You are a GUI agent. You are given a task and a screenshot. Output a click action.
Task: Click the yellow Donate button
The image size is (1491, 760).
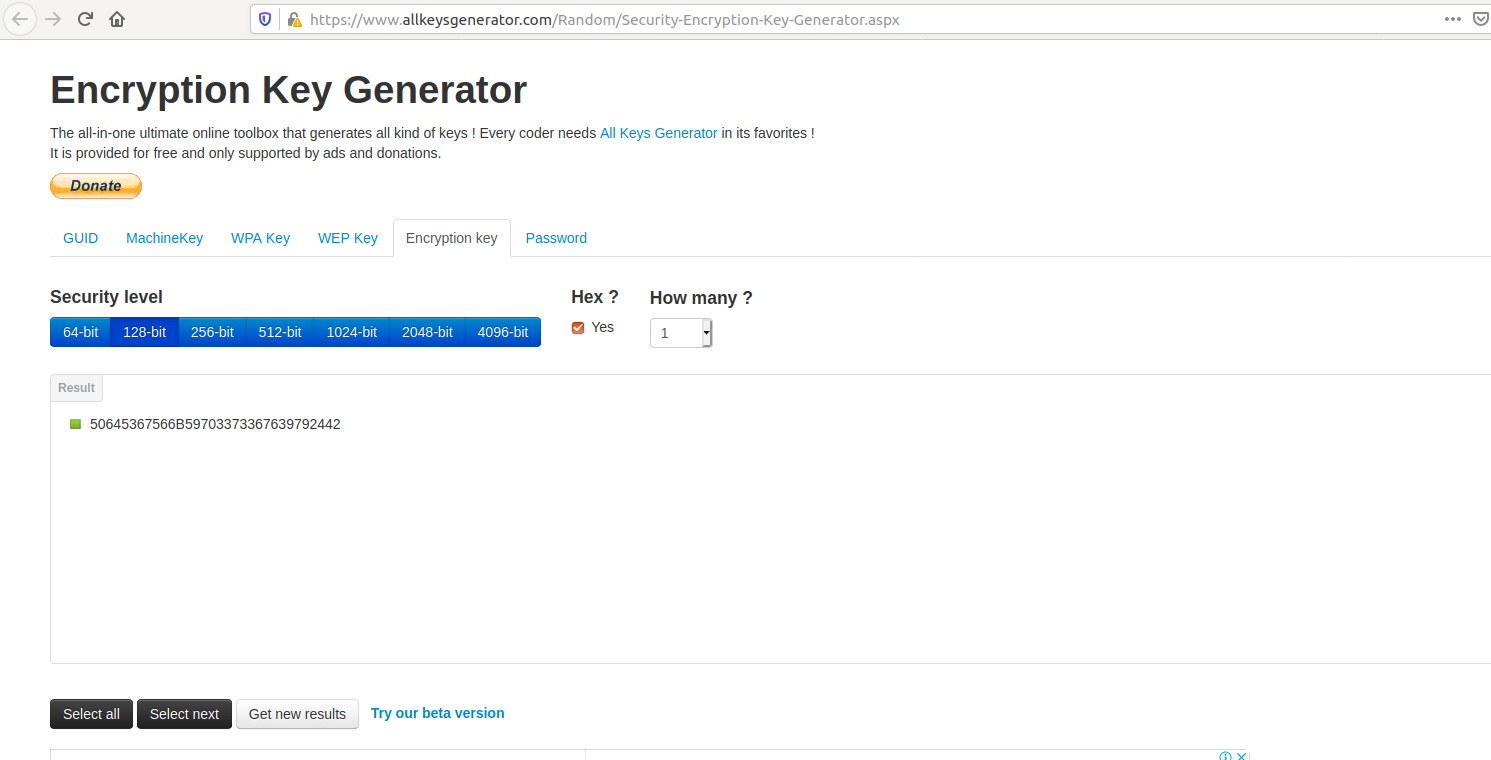pyautogui.click(x=96, y=186)
